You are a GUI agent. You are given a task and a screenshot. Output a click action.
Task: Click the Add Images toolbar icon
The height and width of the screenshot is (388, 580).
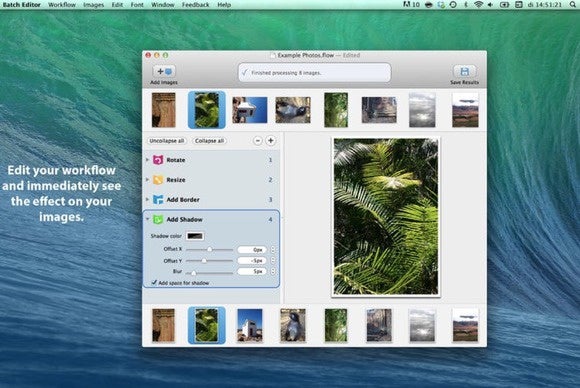164,71
